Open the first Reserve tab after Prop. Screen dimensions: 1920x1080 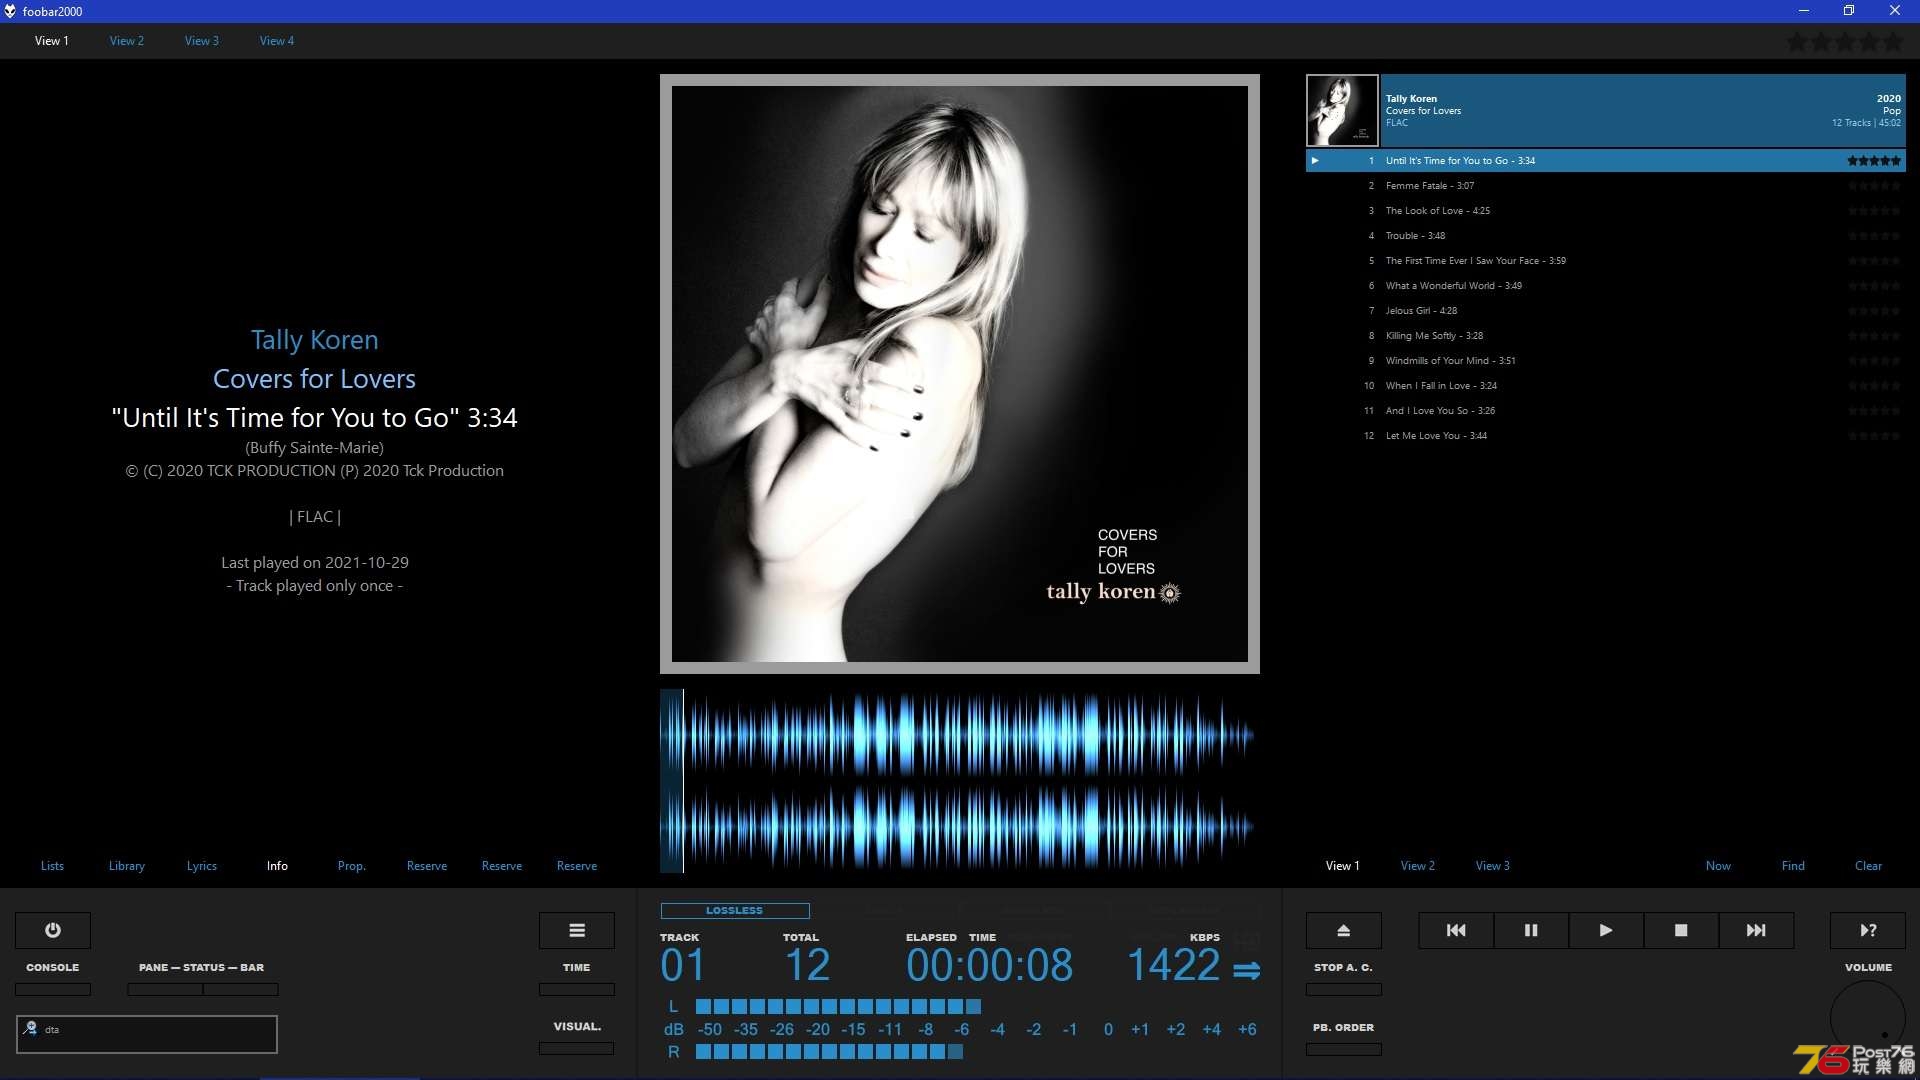point(427,866)
